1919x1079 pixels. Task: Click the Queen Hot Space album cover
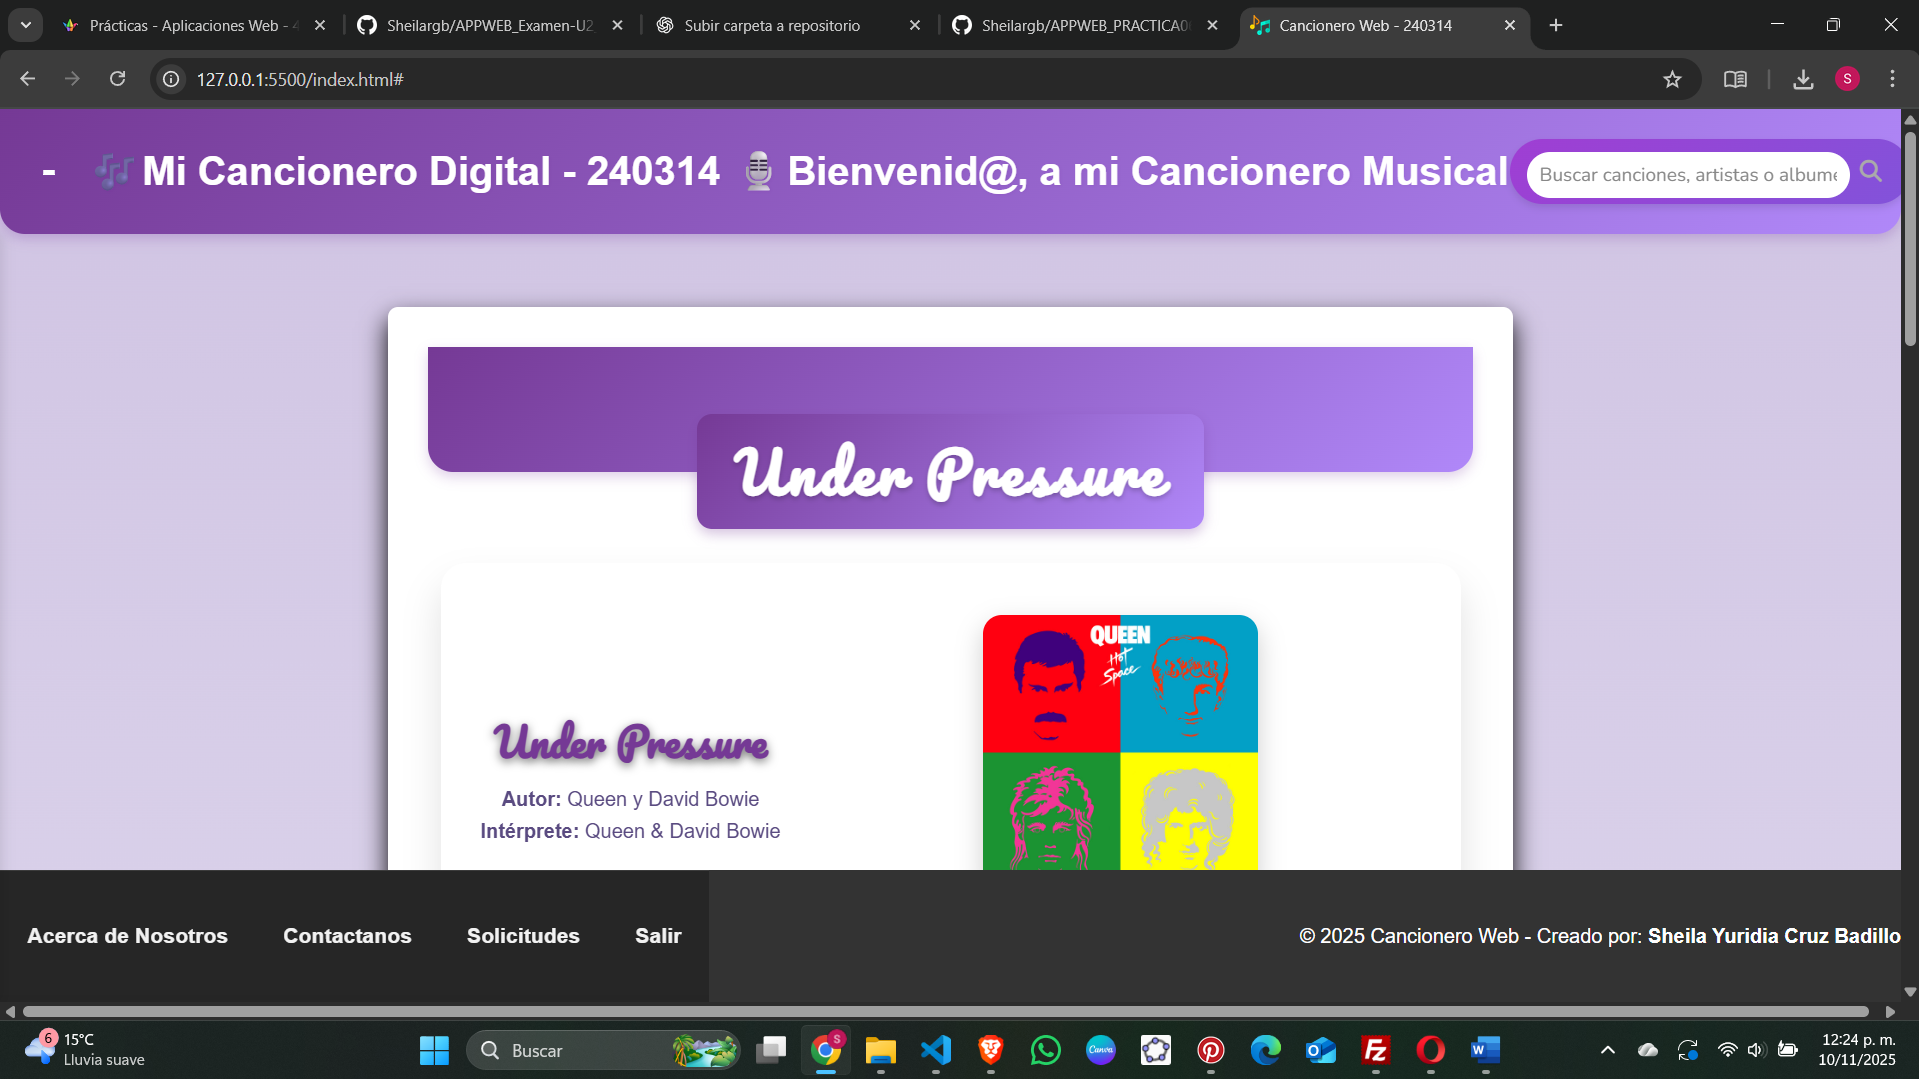tap(1120, 741)
